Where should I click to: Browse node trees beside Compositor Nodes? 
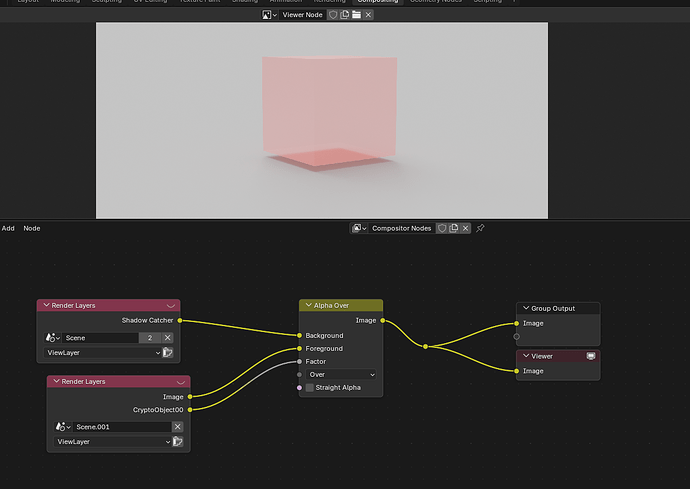[359, 228]
